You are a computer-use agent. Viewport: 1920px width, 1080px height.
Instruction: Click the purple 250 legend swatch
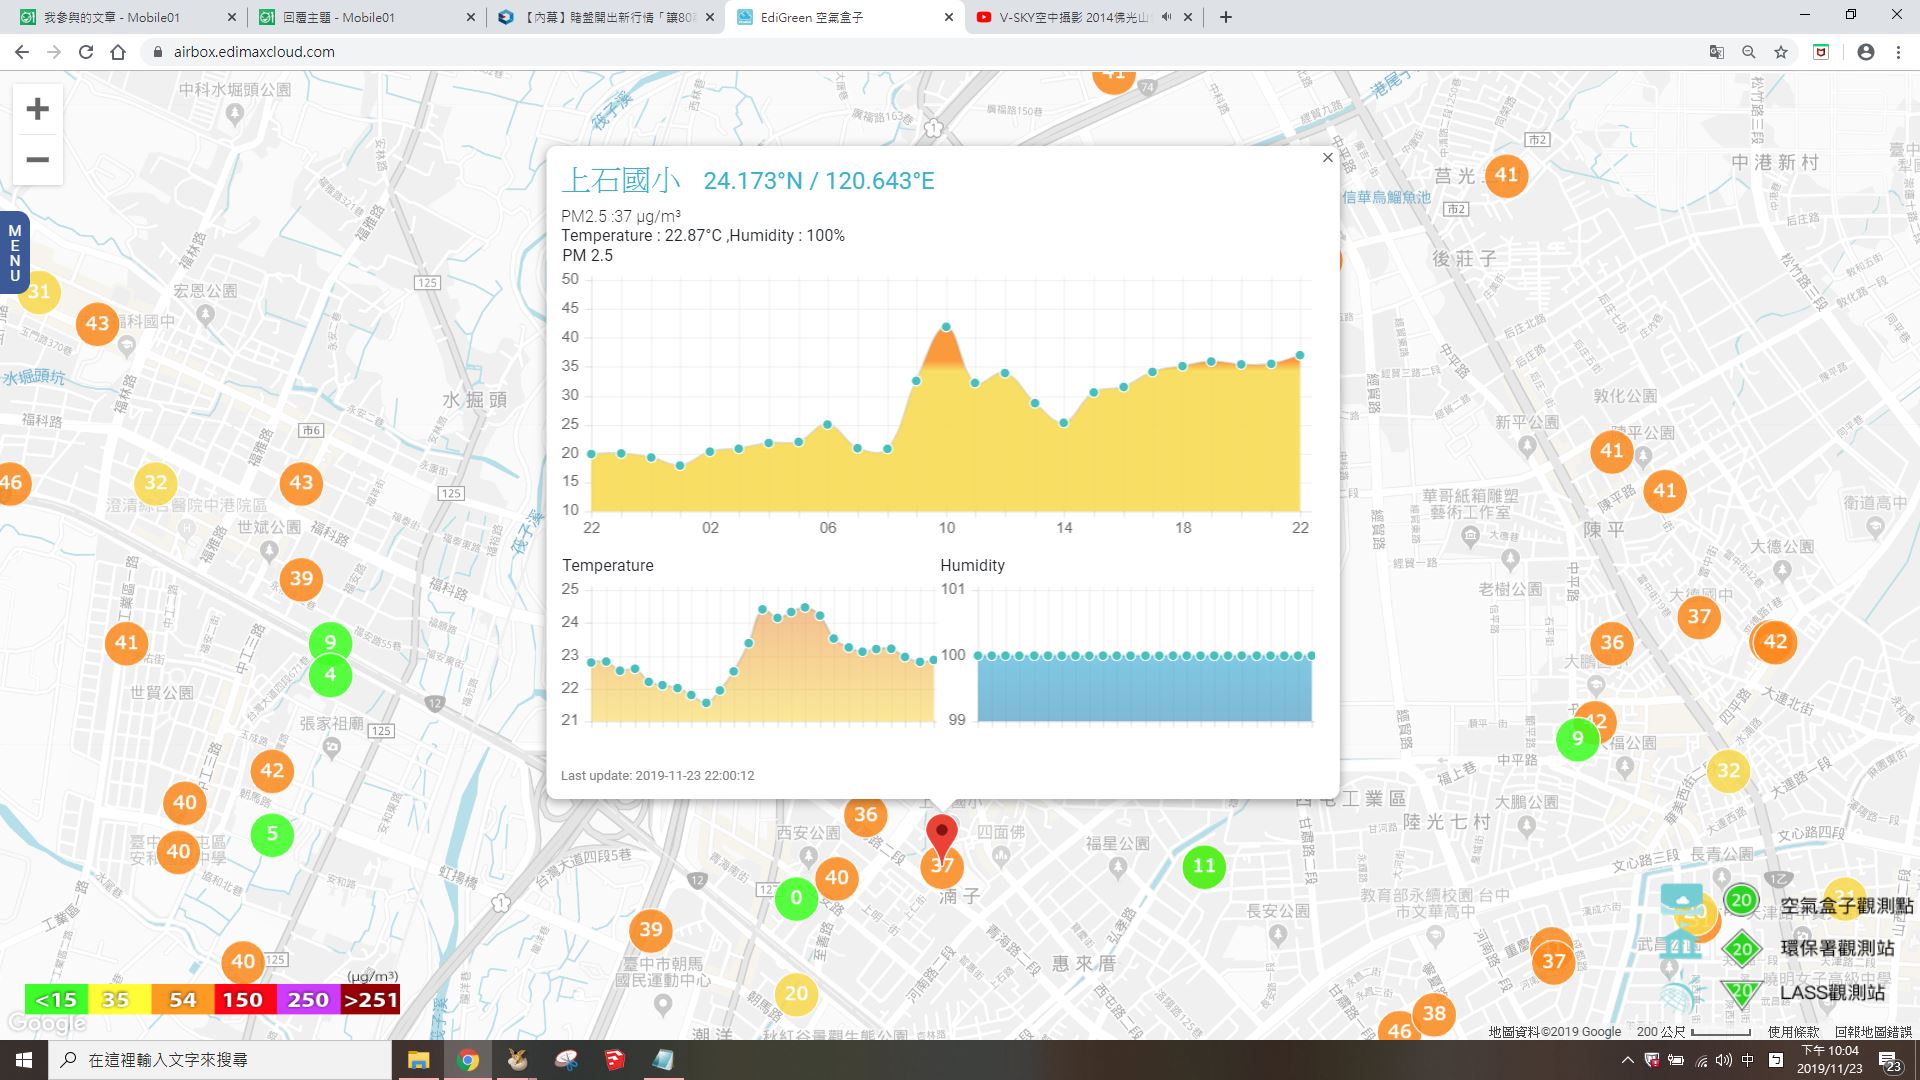coord(307,999)
